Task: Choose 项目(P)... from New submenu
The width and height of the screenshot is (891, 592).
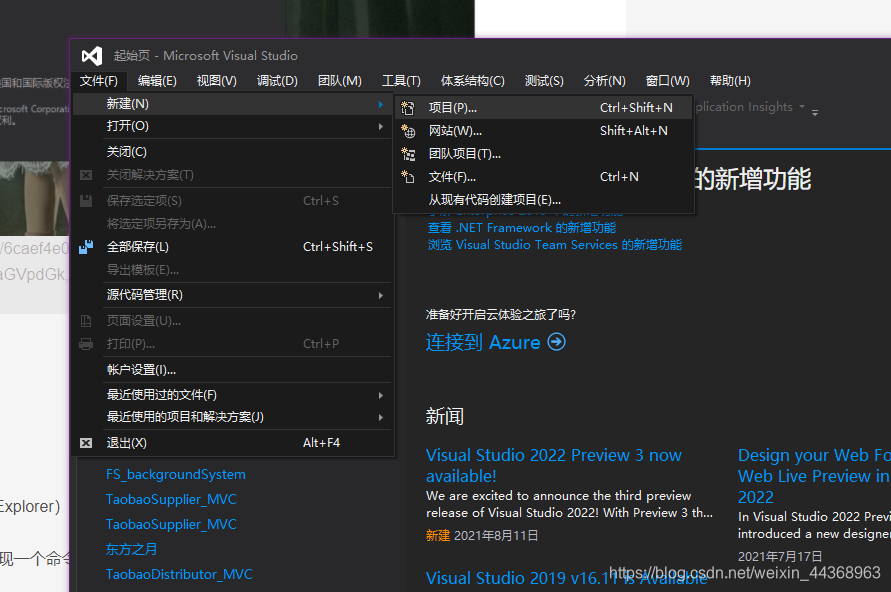Action: pos(543,107)
